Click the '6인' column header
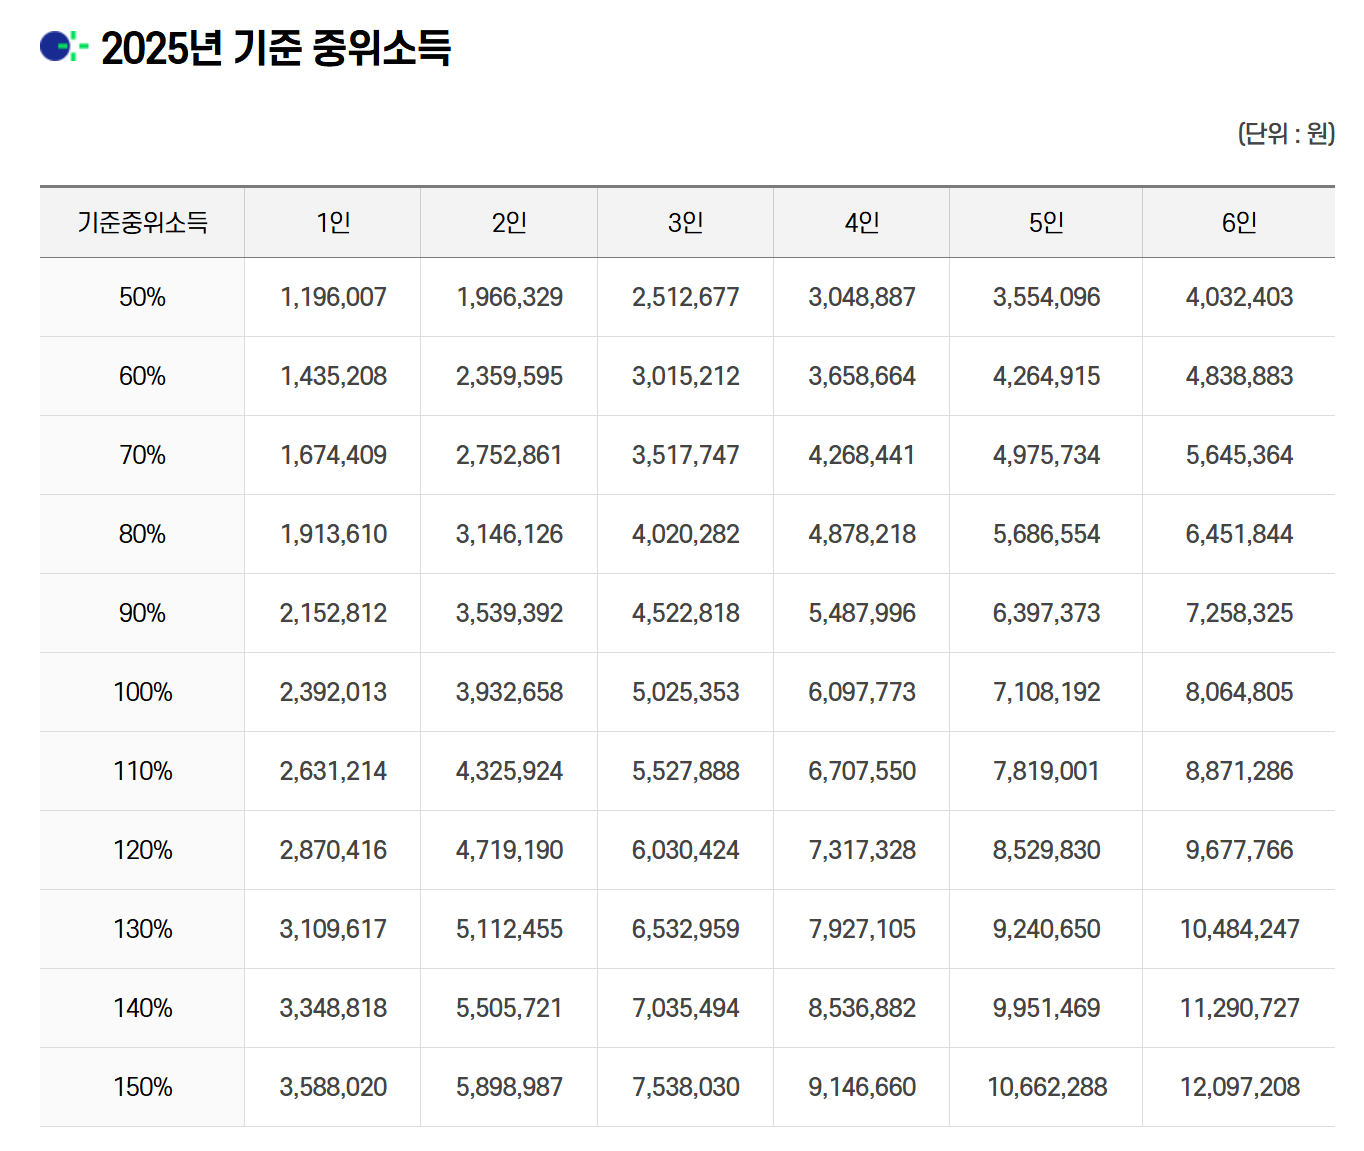The height and width of the screenshot is (1151, 1364). [x=1239, y=222]
